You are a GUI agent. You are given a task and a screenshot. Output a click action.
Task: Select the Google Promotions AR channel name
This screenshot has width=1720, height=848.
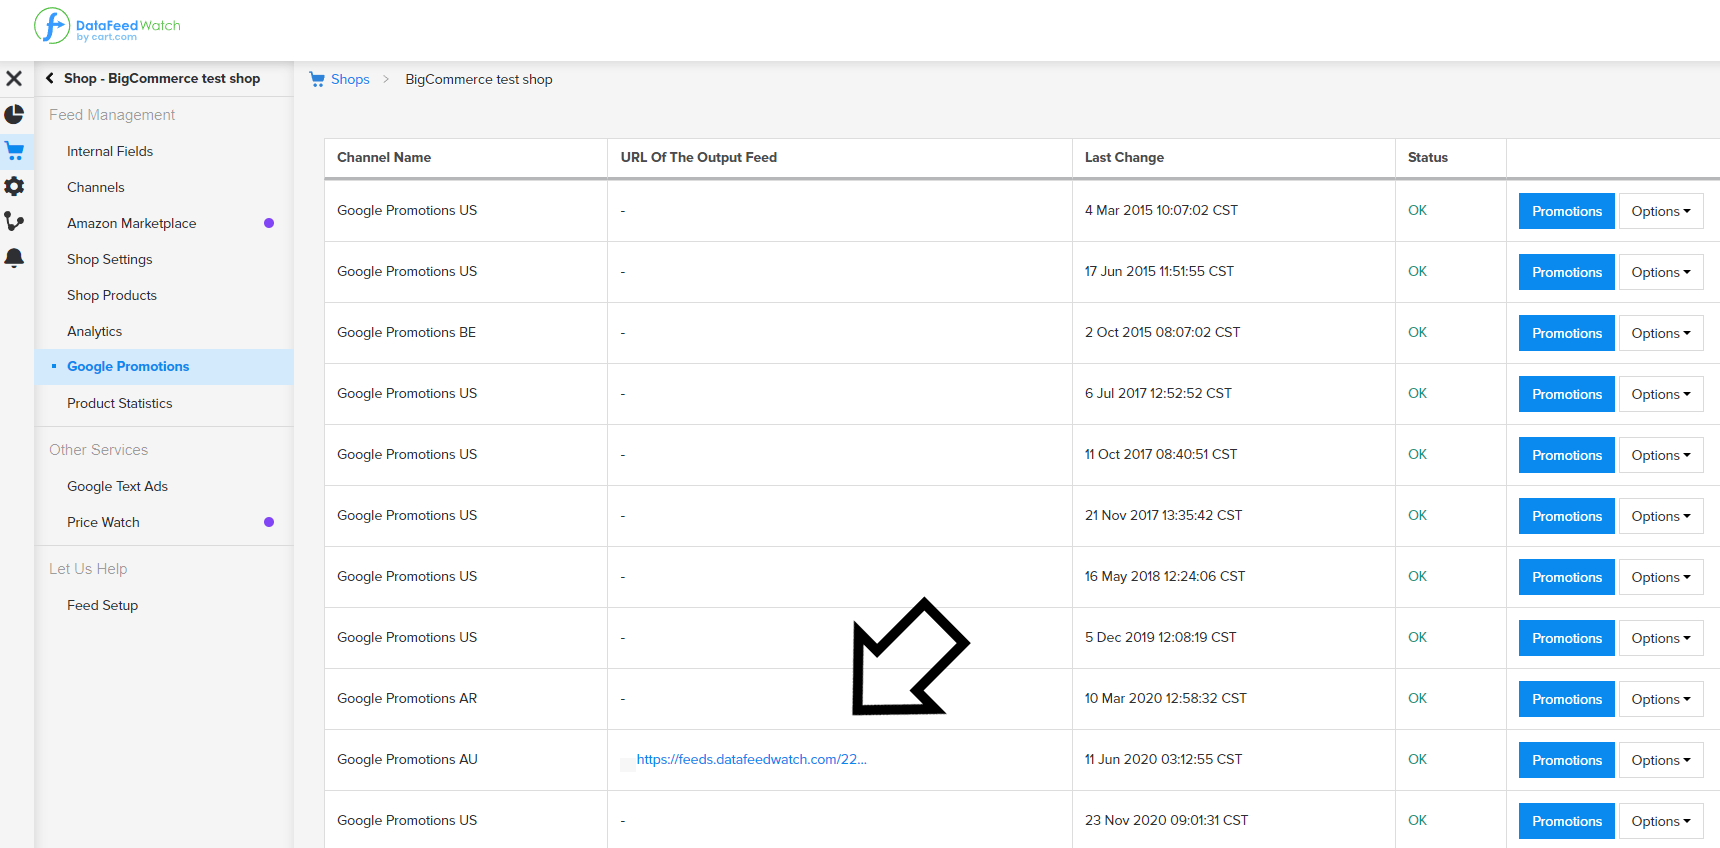407,698
